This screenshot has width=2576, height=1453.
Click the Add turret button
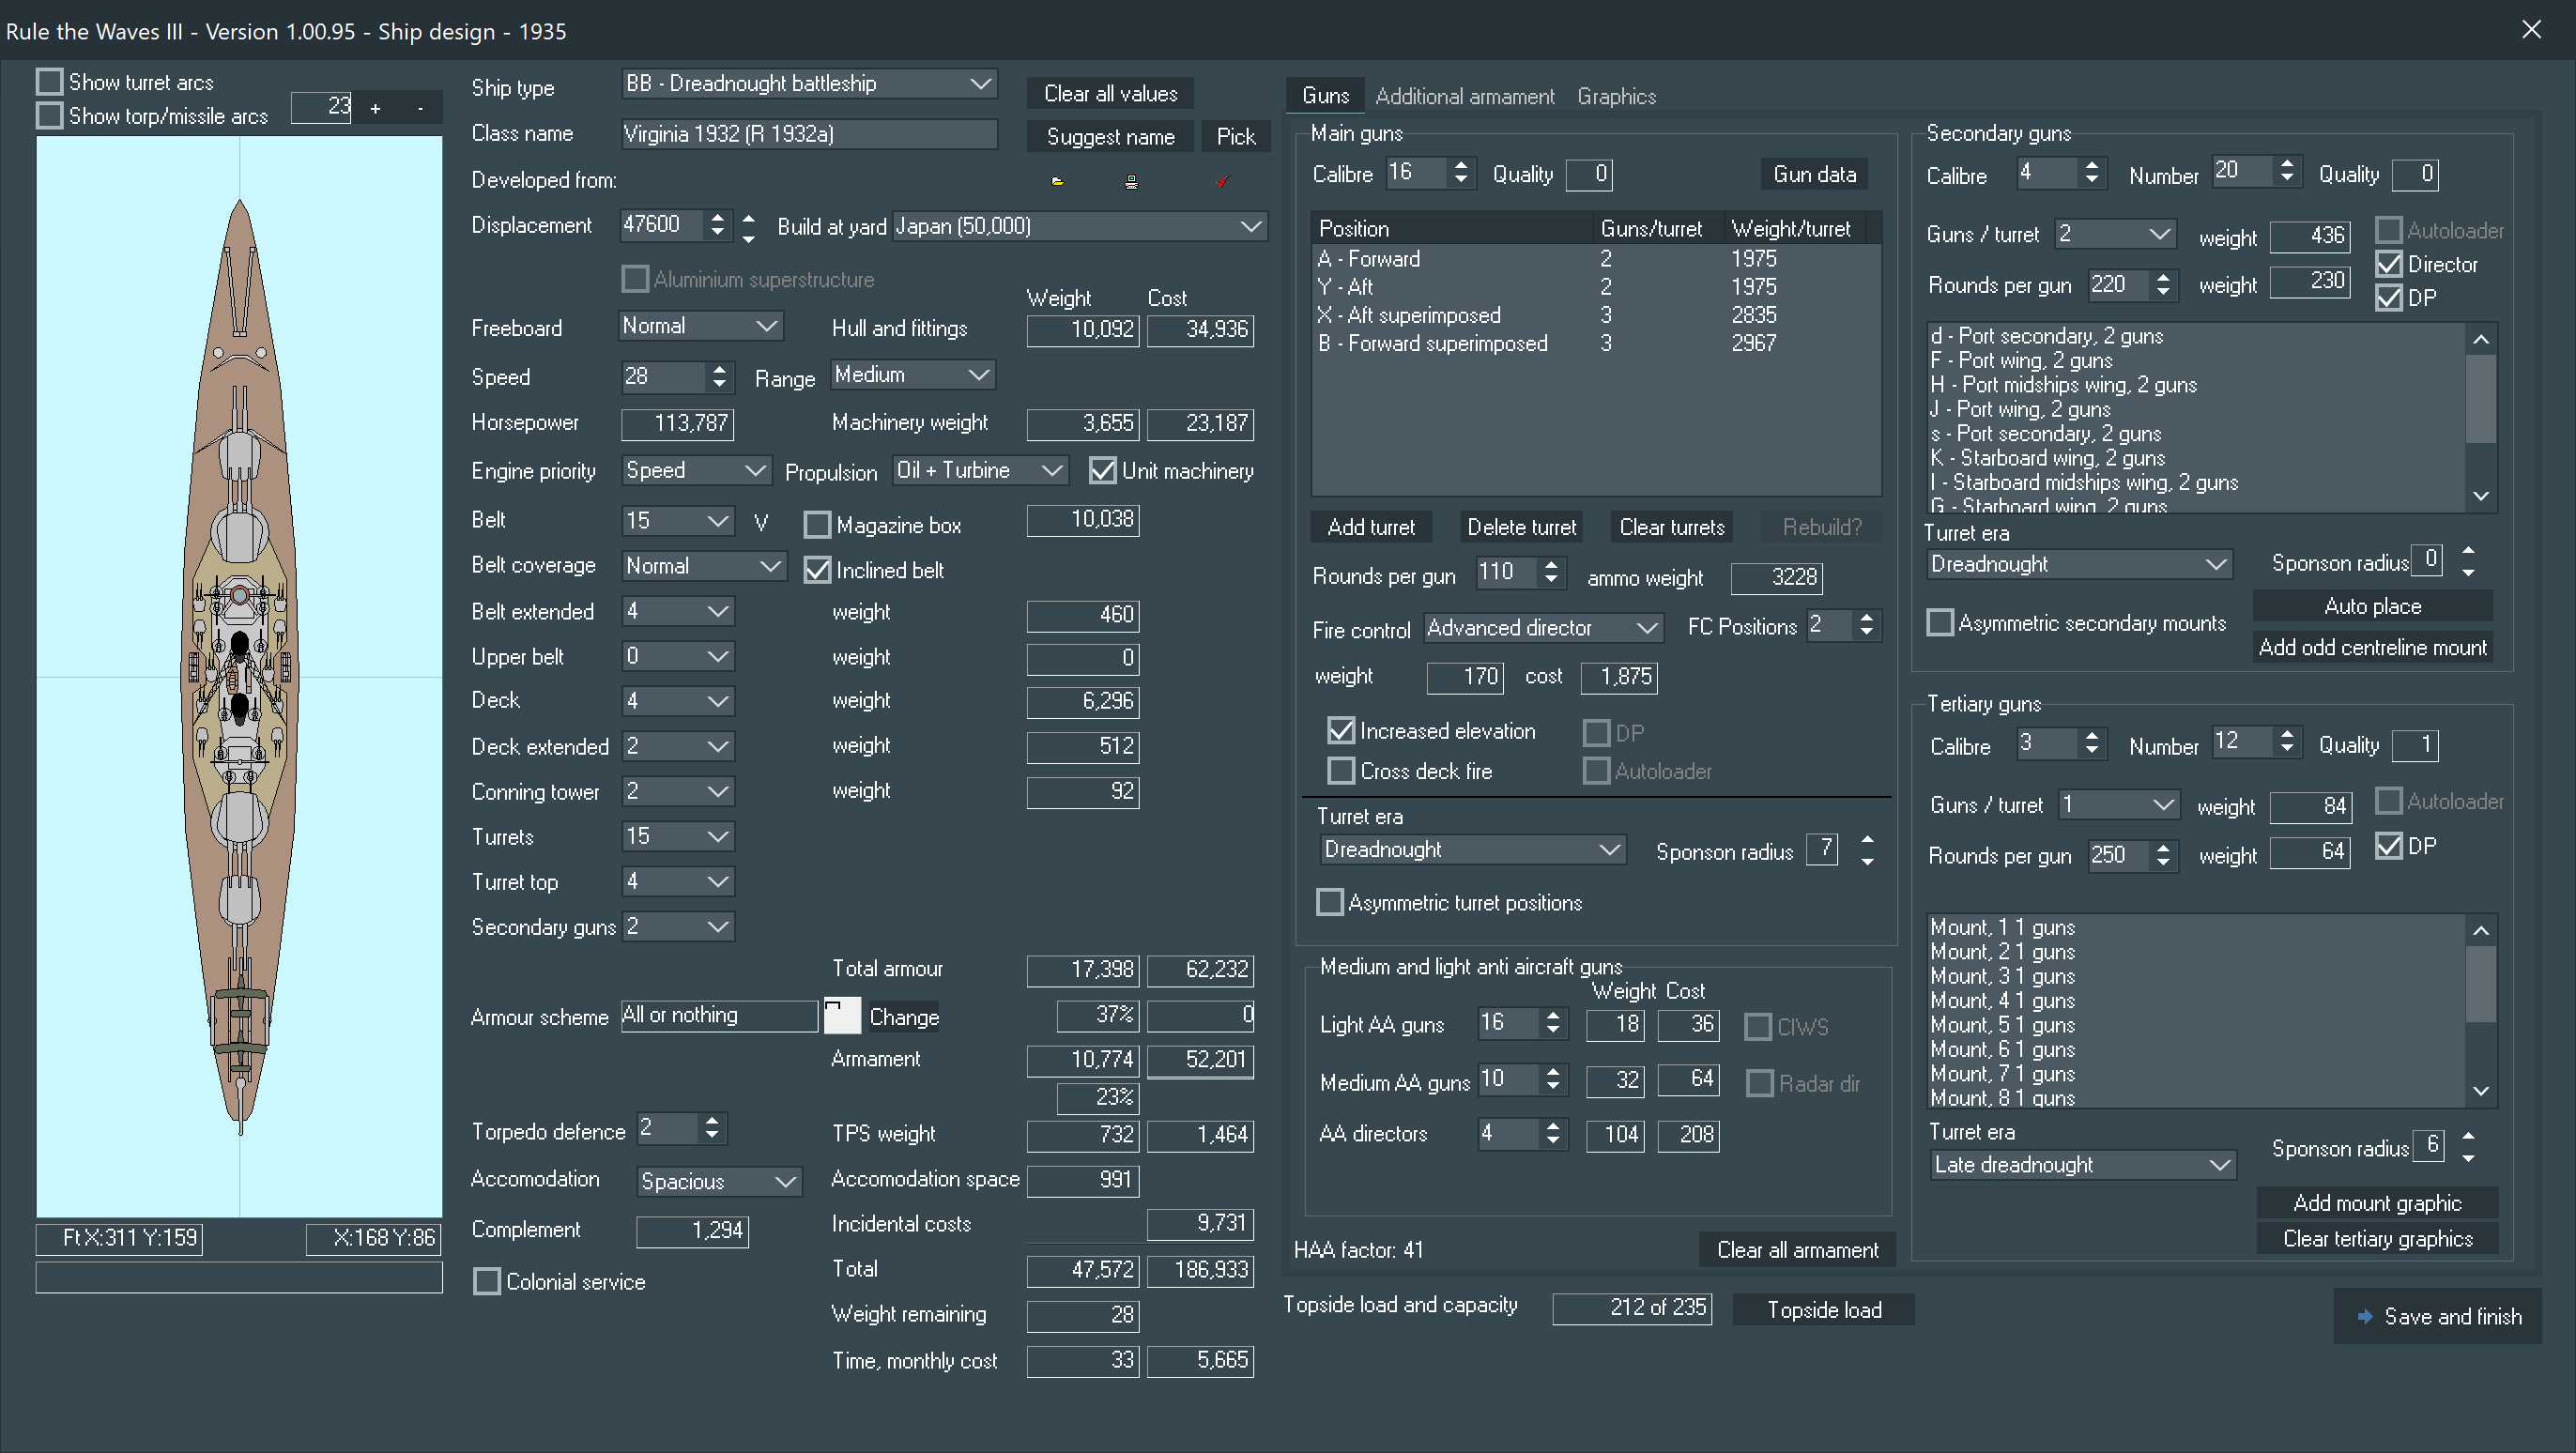pyautogui.click(x=1370, y=527)
